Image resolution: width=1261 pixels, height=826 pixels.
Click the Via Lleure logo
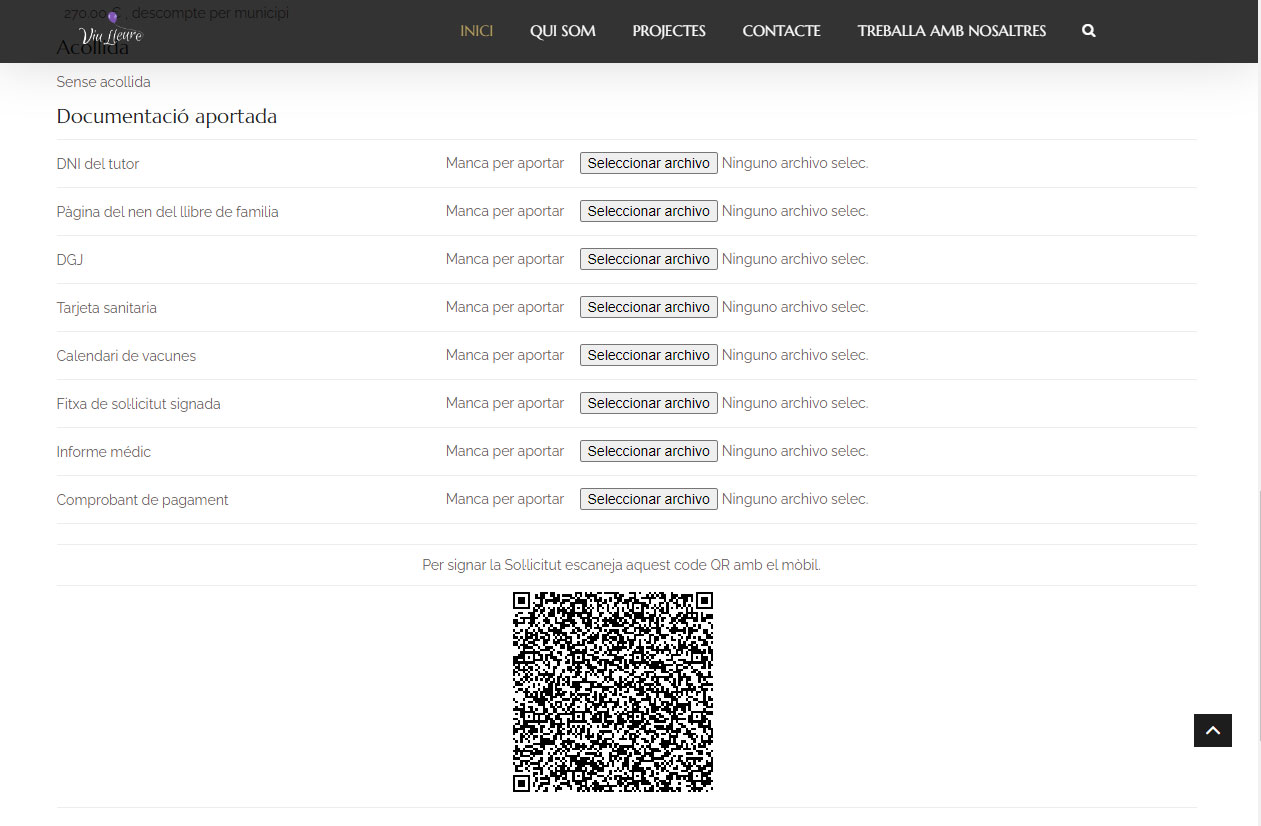tap(111, 29)
